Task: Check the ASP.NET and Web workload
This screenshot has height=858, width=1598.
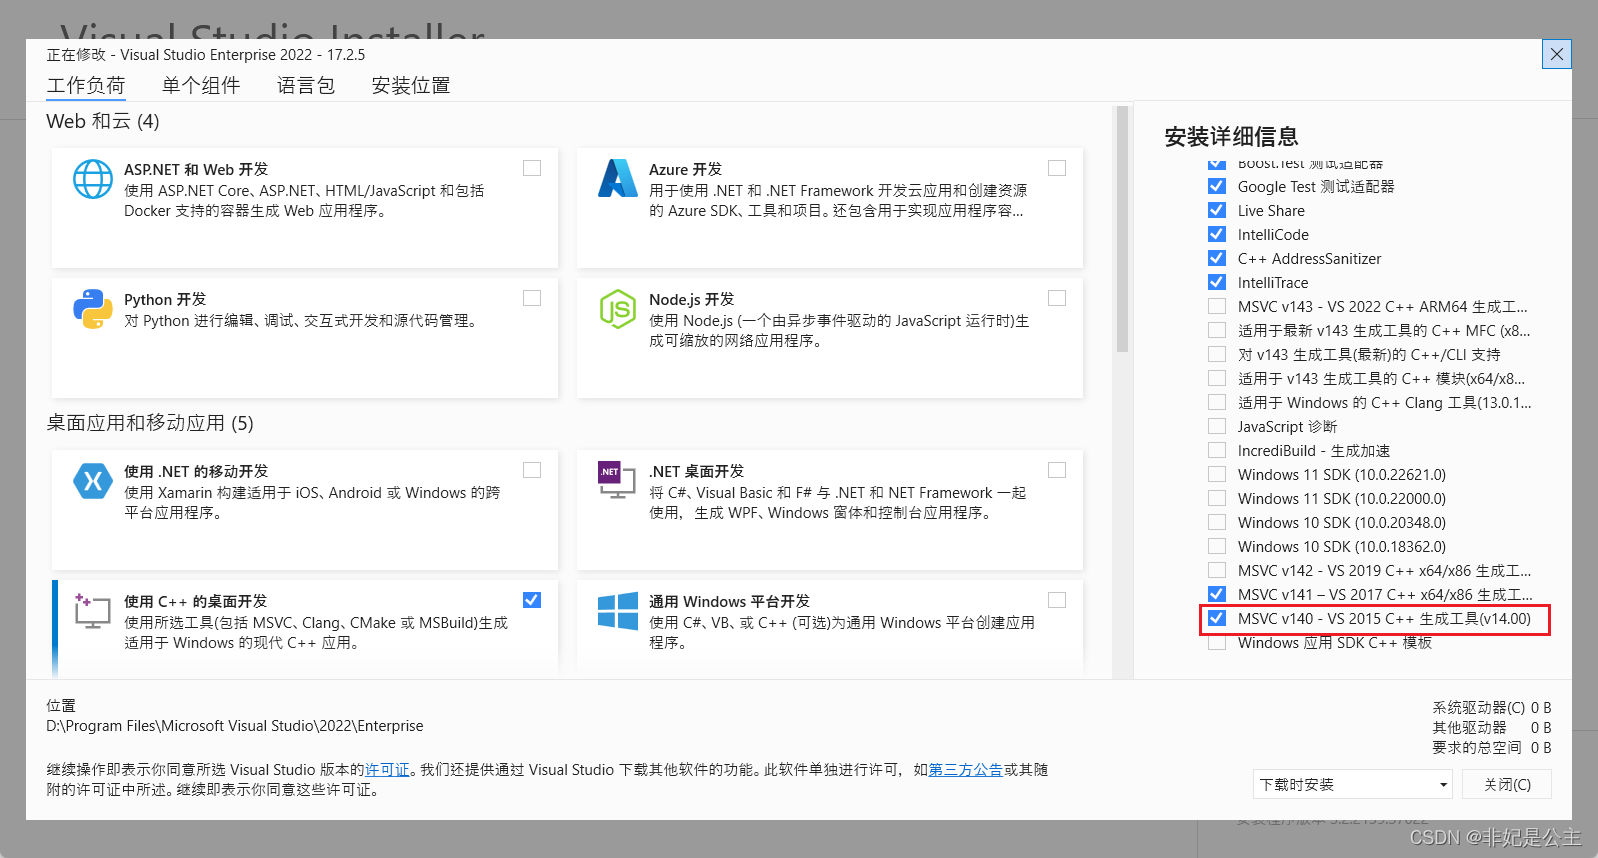Action: [532, 168]
